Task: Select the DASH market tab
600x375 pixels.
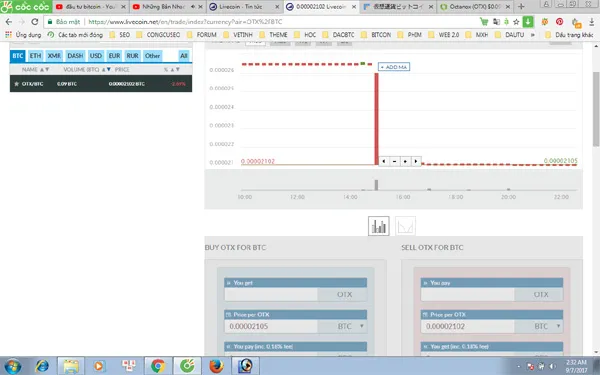Action: click(x=75, y=56)
